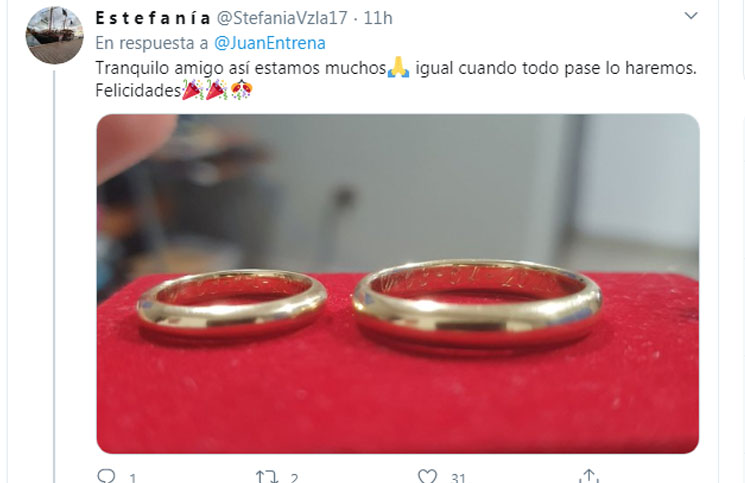
Task: Open Estefanía's ship profile picture
Action: click(54, 35)
